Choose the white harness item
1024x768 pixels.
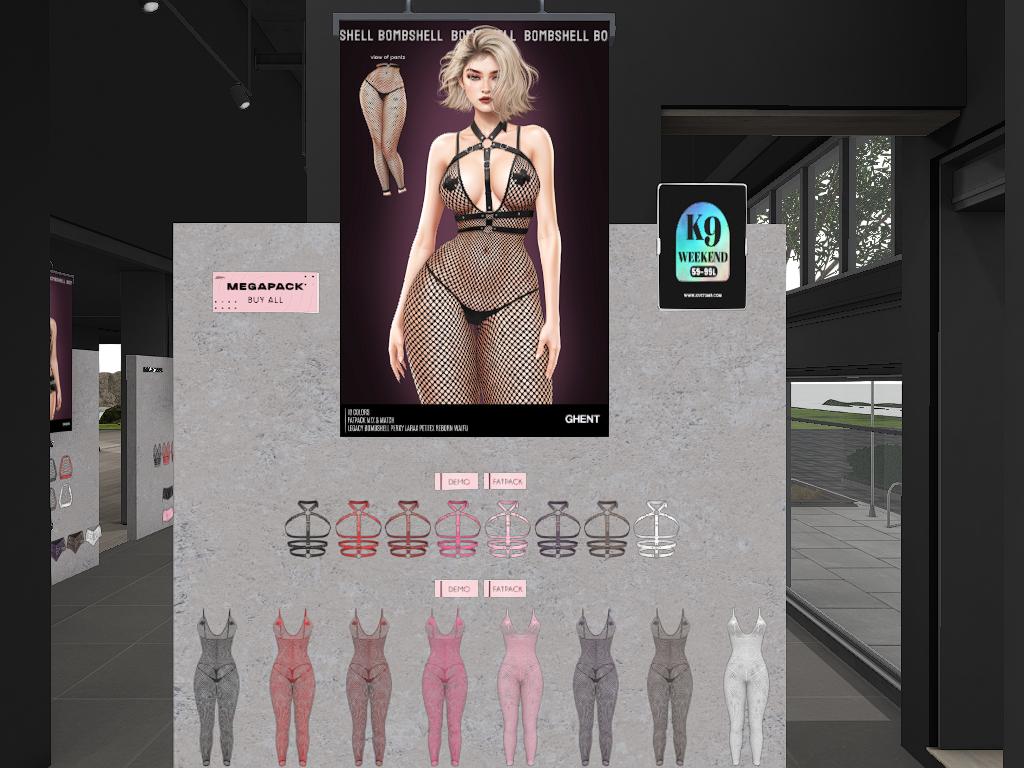coord(656,529)
